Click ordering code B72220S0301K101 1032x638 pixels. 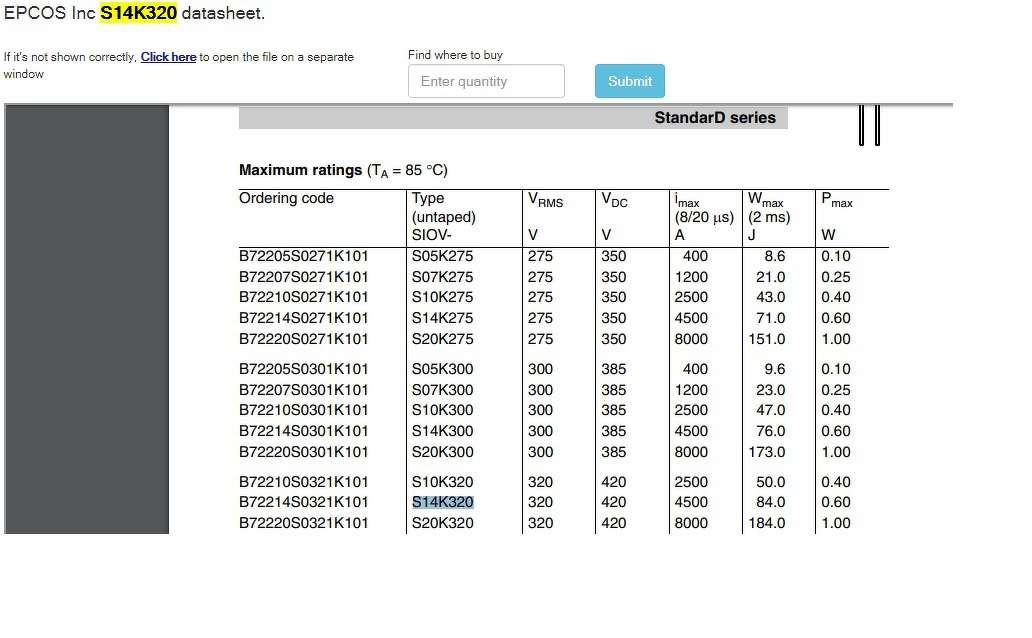click(303, 452)
